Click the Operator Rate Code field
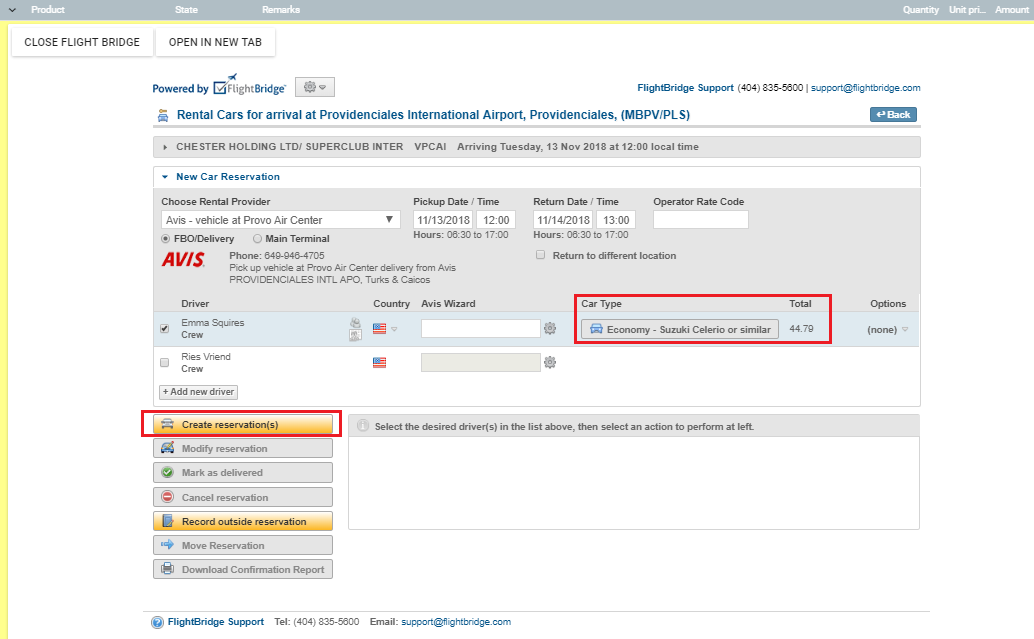 coord(701,220)
